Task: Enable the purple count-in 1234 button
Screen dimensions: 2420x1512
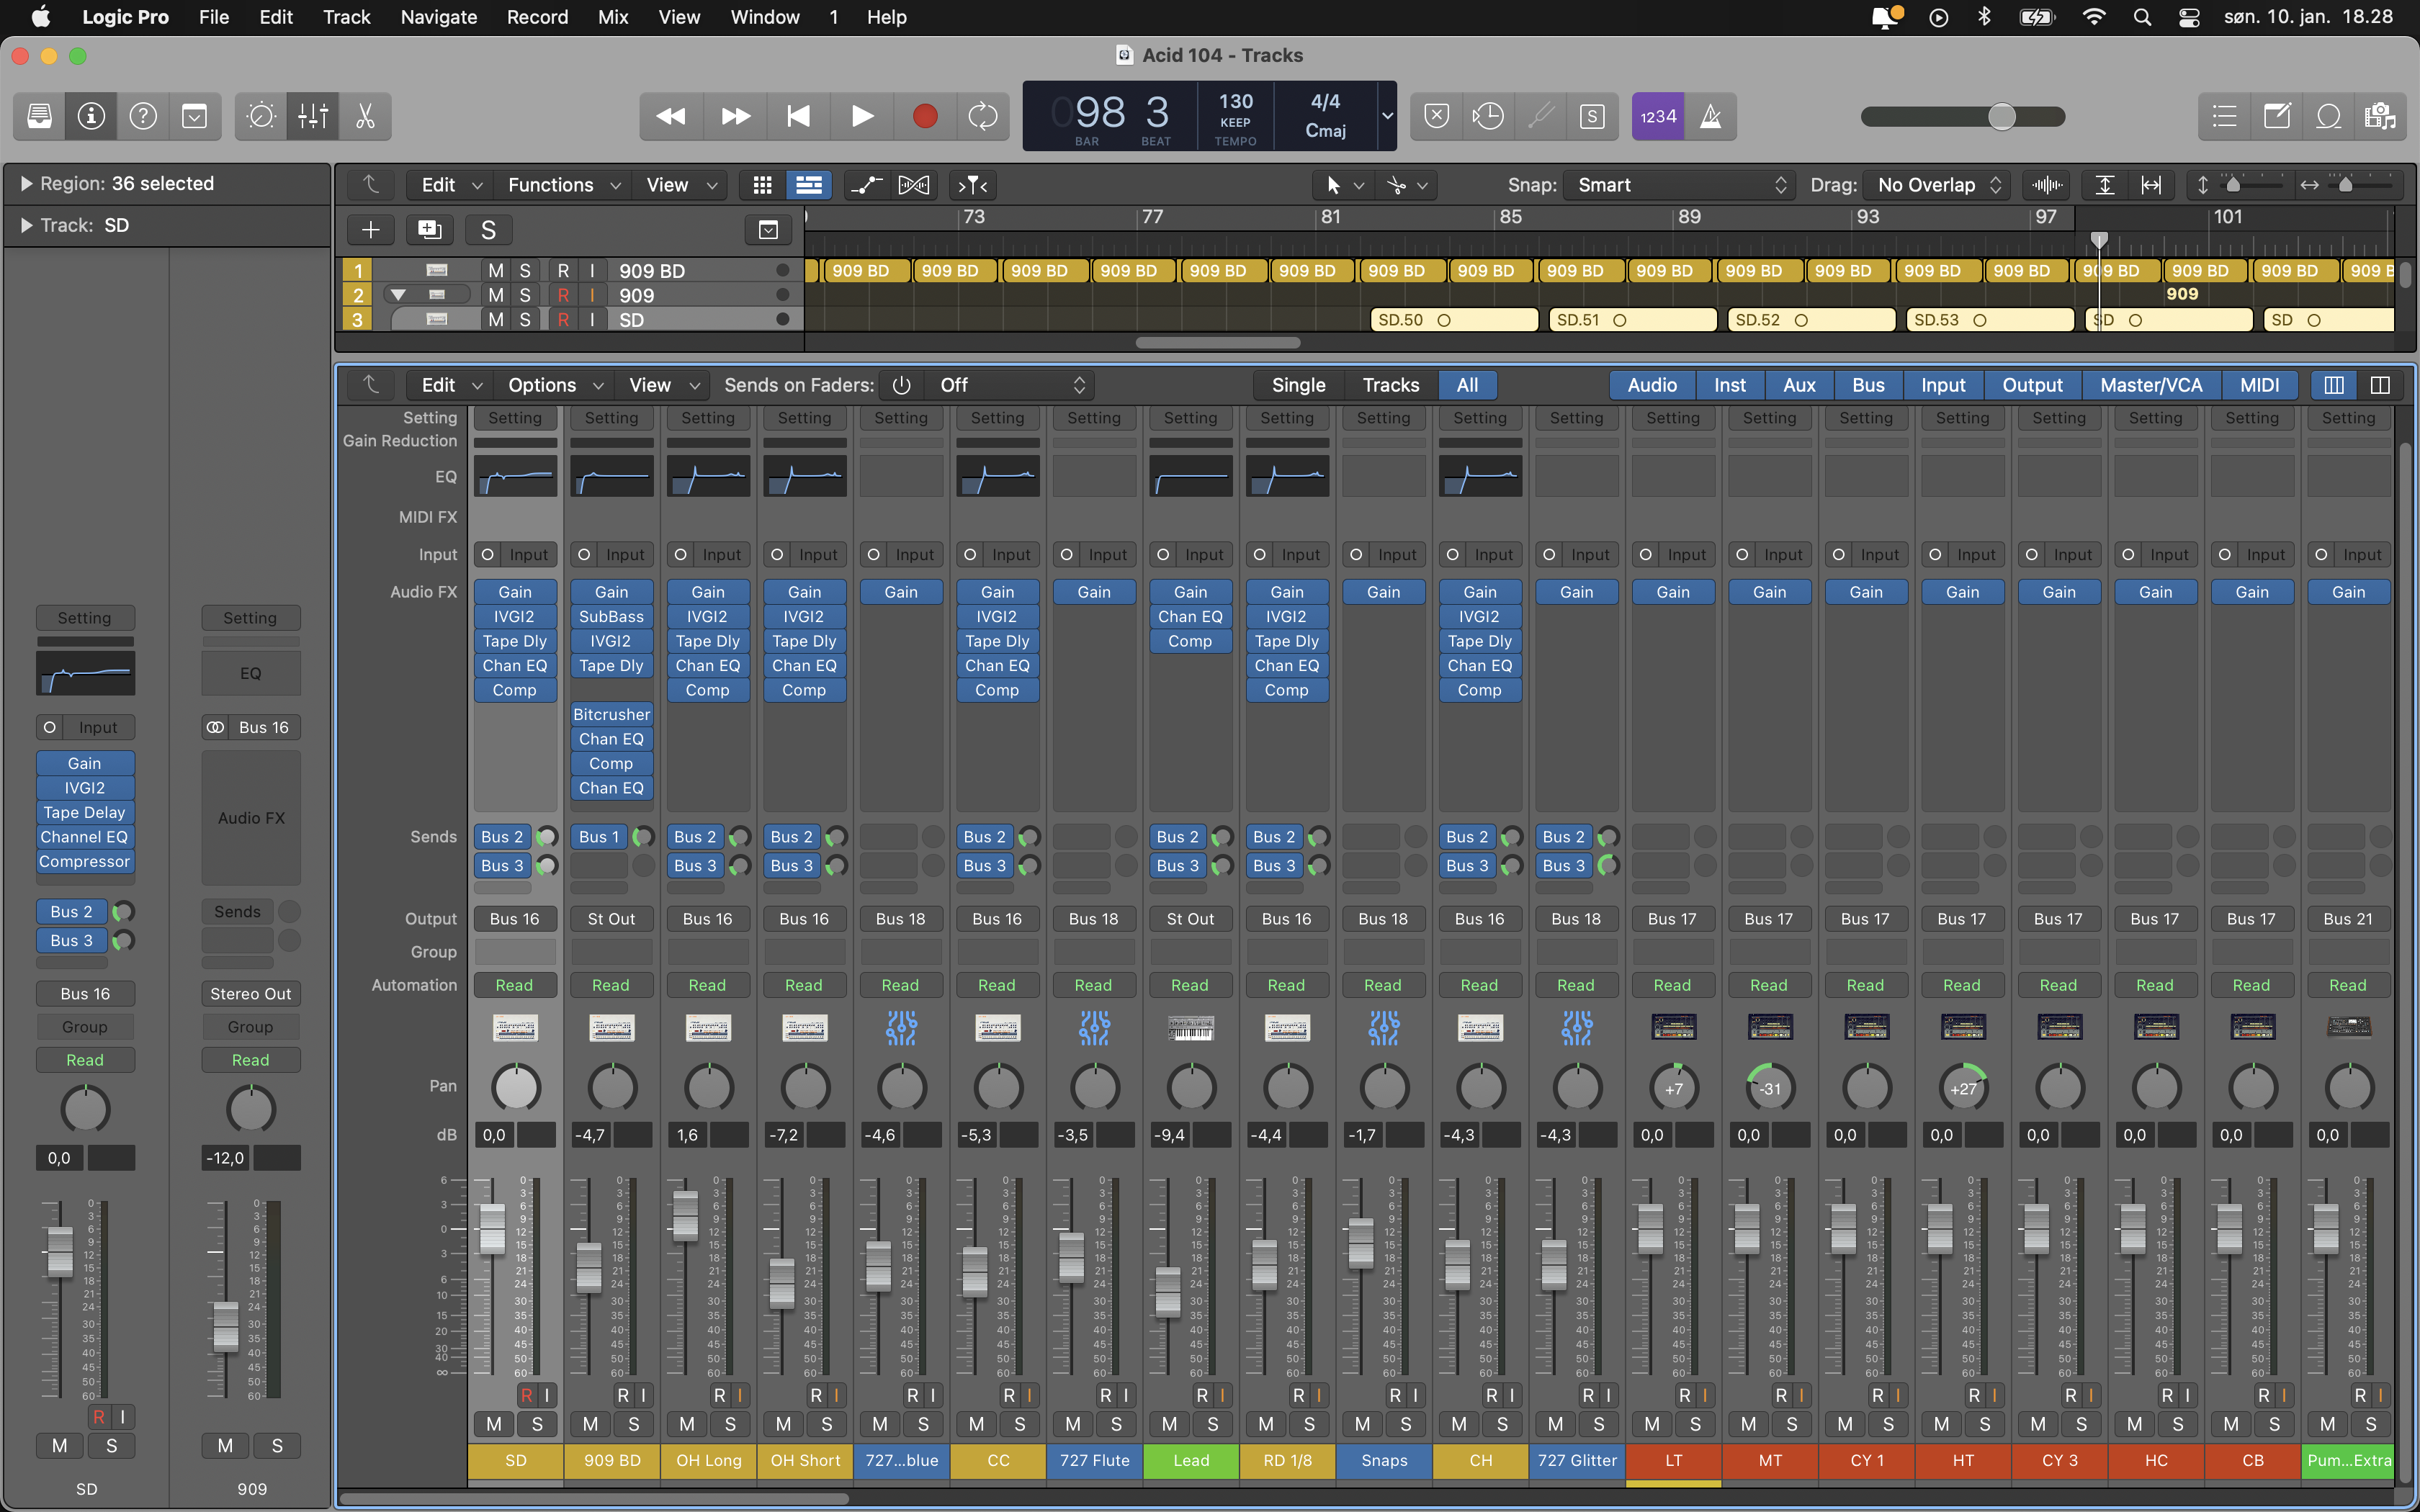Action: pyautogui.click(x=1657, y=117)
